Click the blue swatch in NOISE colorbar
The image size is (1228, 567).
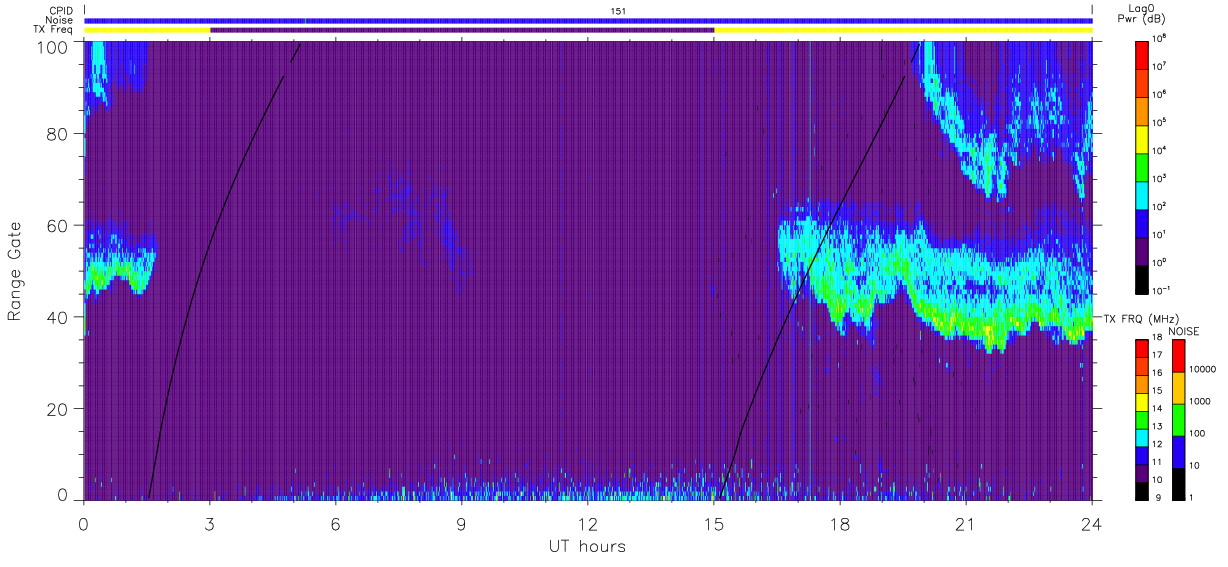(1178, 452)
